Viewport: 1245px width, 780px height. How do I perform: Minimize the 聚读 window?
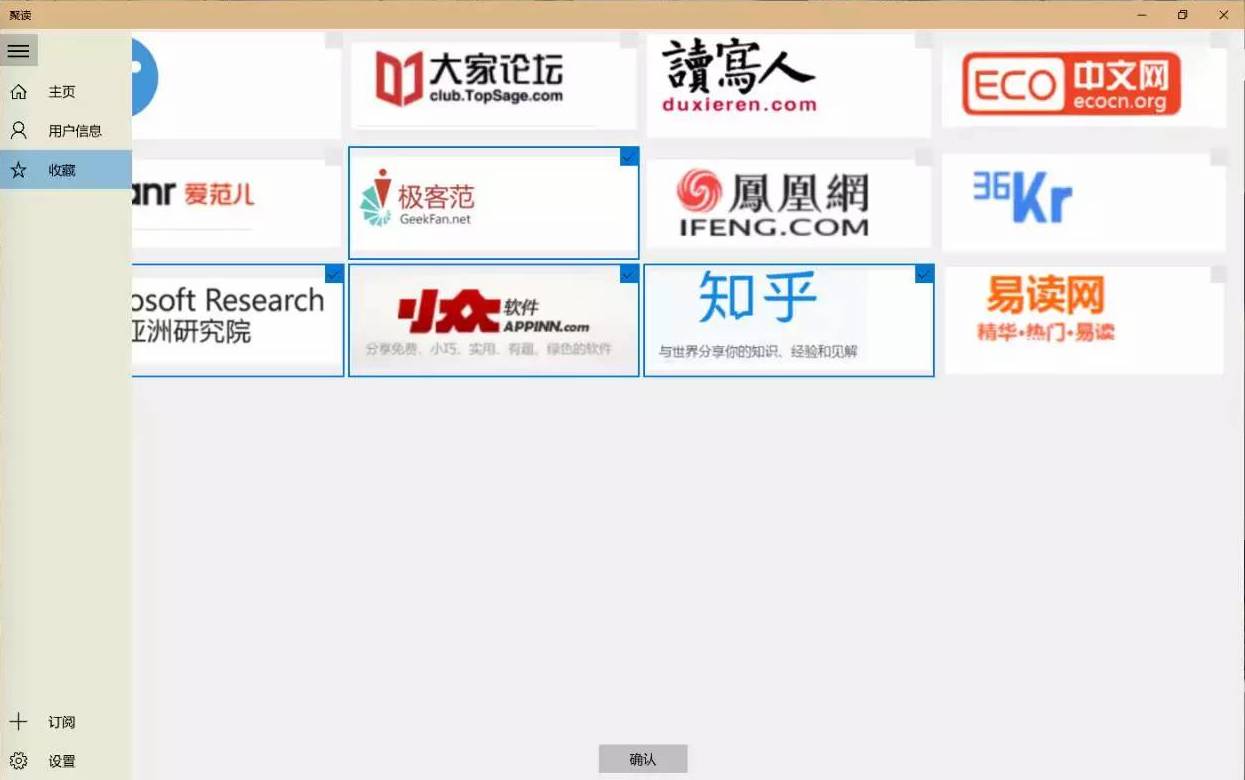[1142, 15]
